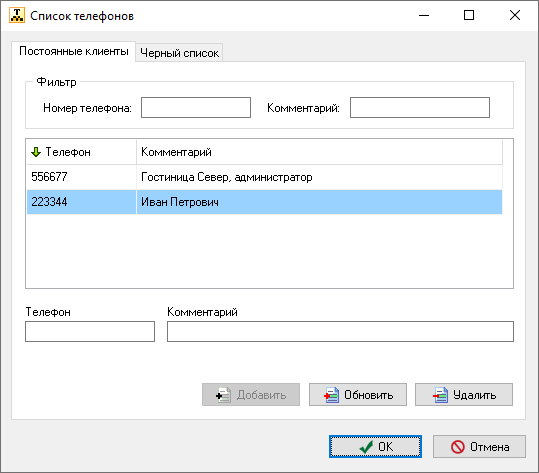Image resolution: width=539 pixels, height=473 pixels.
Task: Sort by the Комментарий column header
Action: pos(319,152)
